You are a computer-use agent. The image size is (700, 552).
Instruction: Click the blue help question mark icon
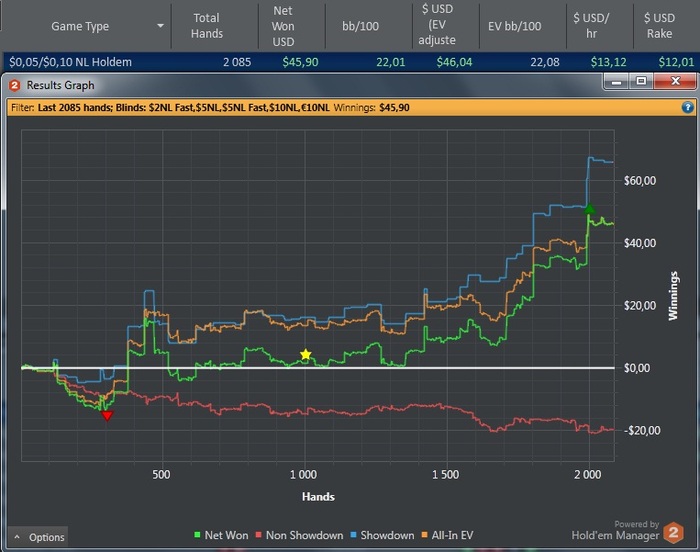pyautogui.click(x=688, y=107)
